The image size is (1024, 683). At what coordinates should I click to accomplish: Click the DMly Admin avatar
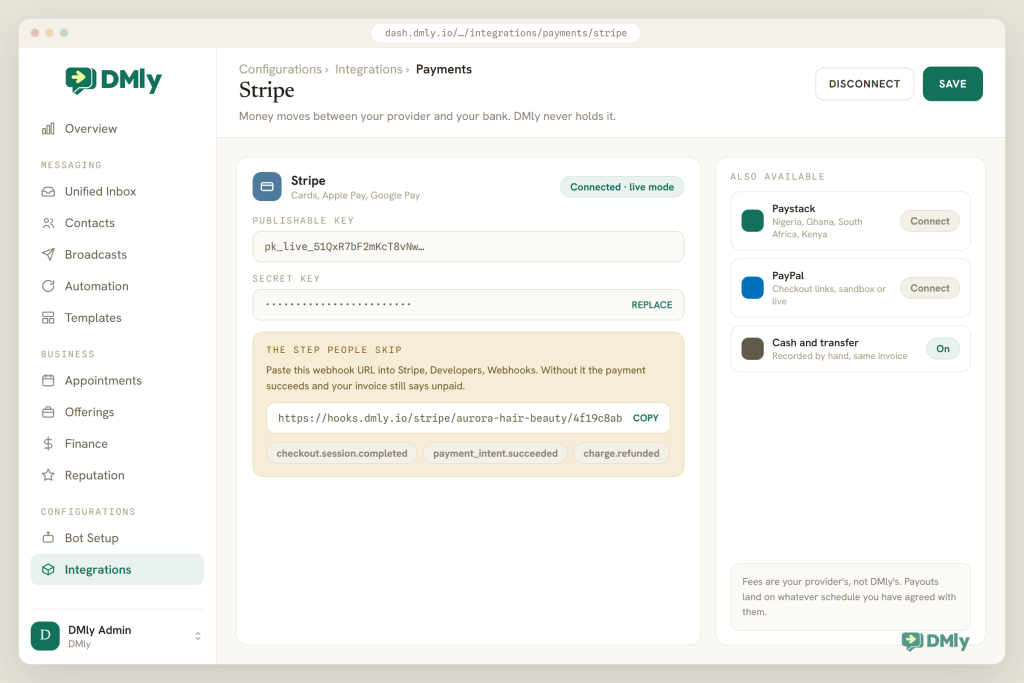[x=45, y=635]
